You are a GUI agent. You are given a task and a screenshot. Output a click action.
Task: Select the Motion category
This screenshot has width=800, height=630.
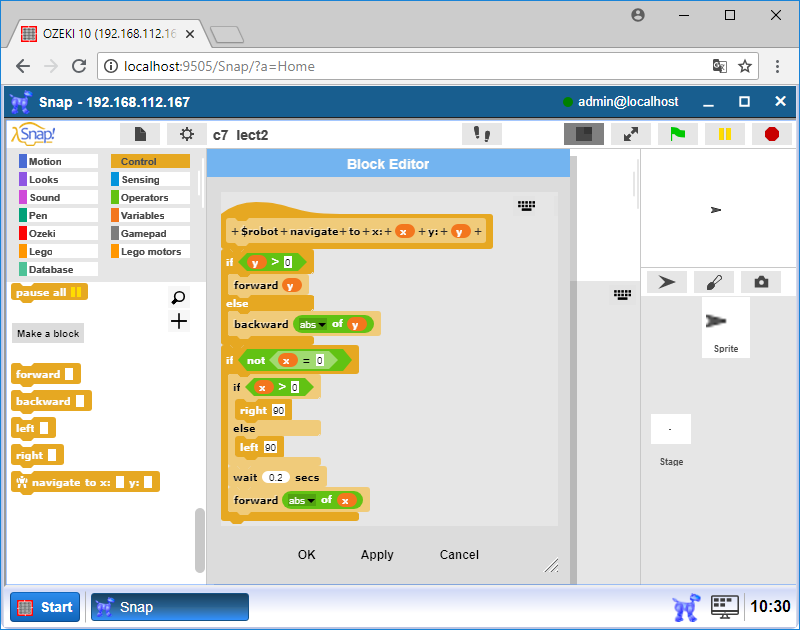pos(58,161)
